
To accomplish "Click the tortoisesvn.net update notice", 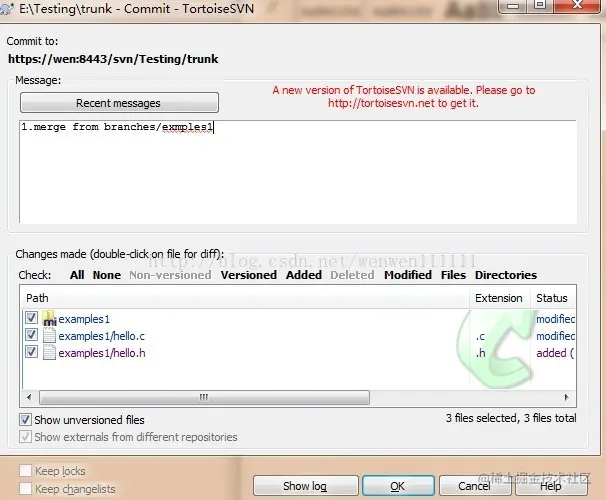I will click(x=403, y=97).
